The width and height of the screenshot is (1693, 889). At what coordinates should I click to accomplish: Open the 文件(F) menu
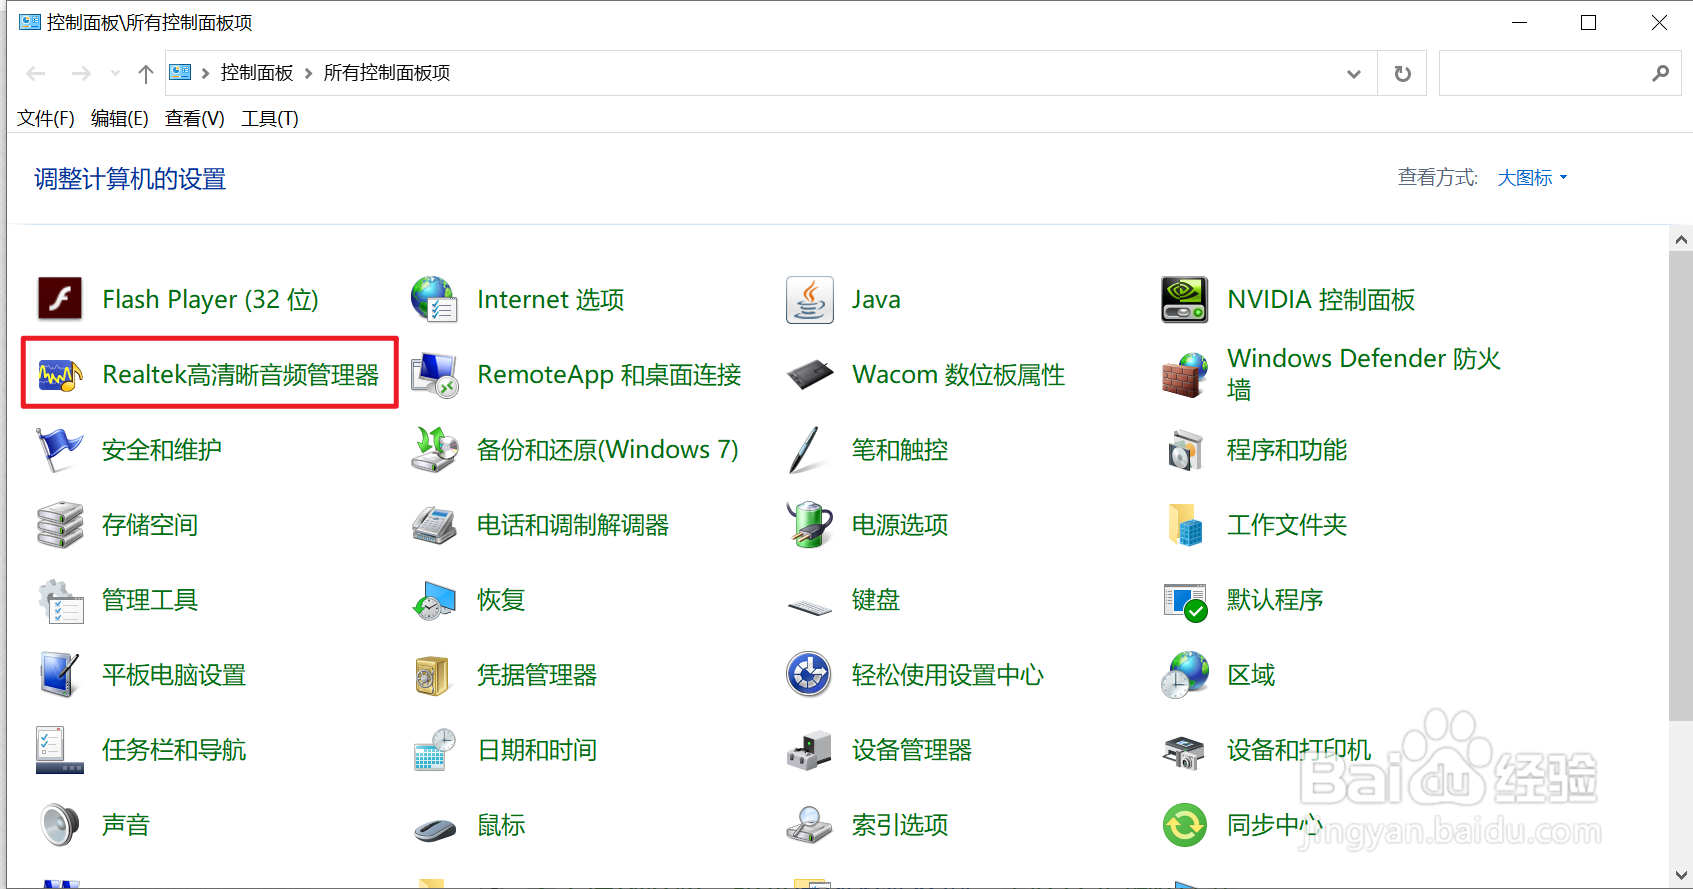tap(46, 119)
